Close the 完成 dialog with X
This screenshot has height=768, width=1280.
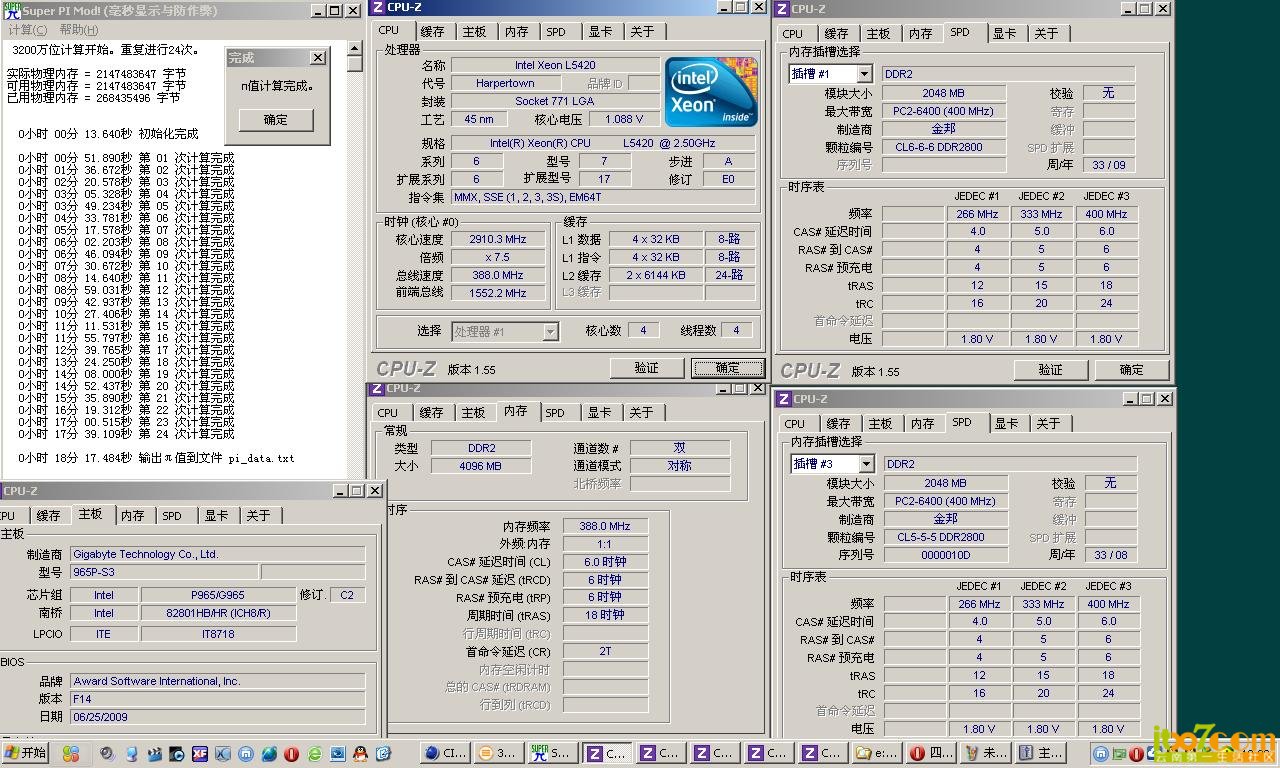317,58
